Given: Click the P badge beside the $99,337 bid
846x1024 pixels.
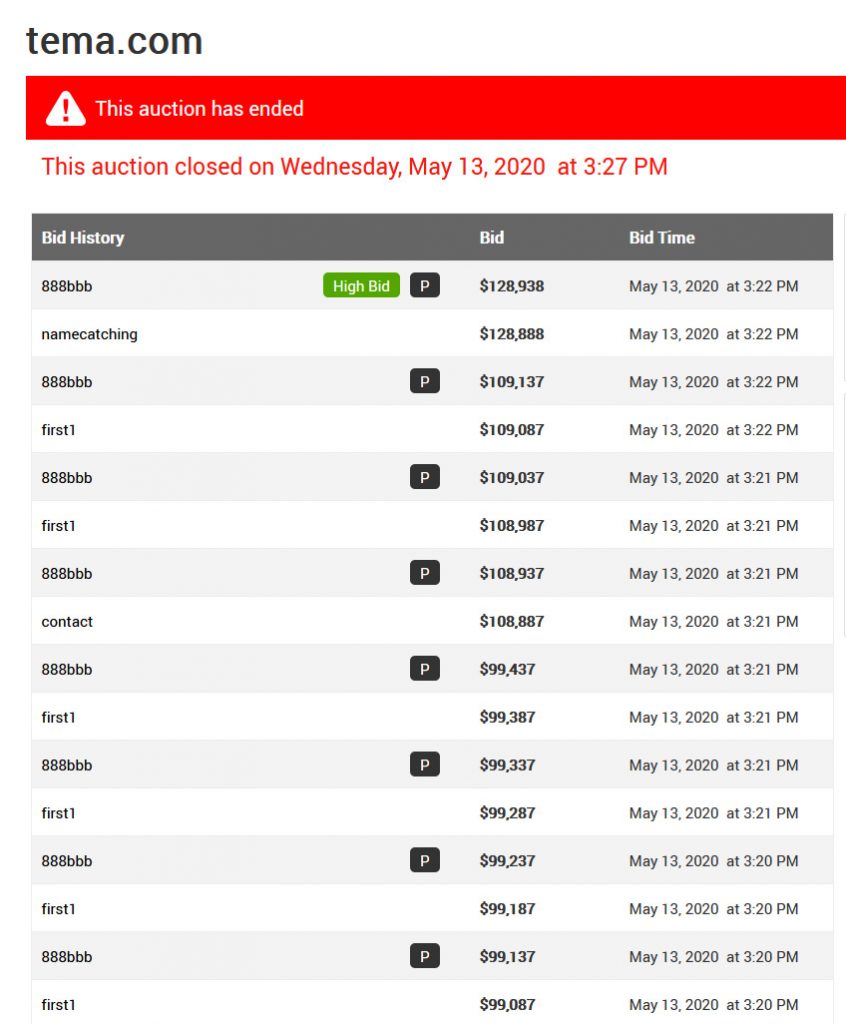Looking at the screenshot, I should (425, 765).
